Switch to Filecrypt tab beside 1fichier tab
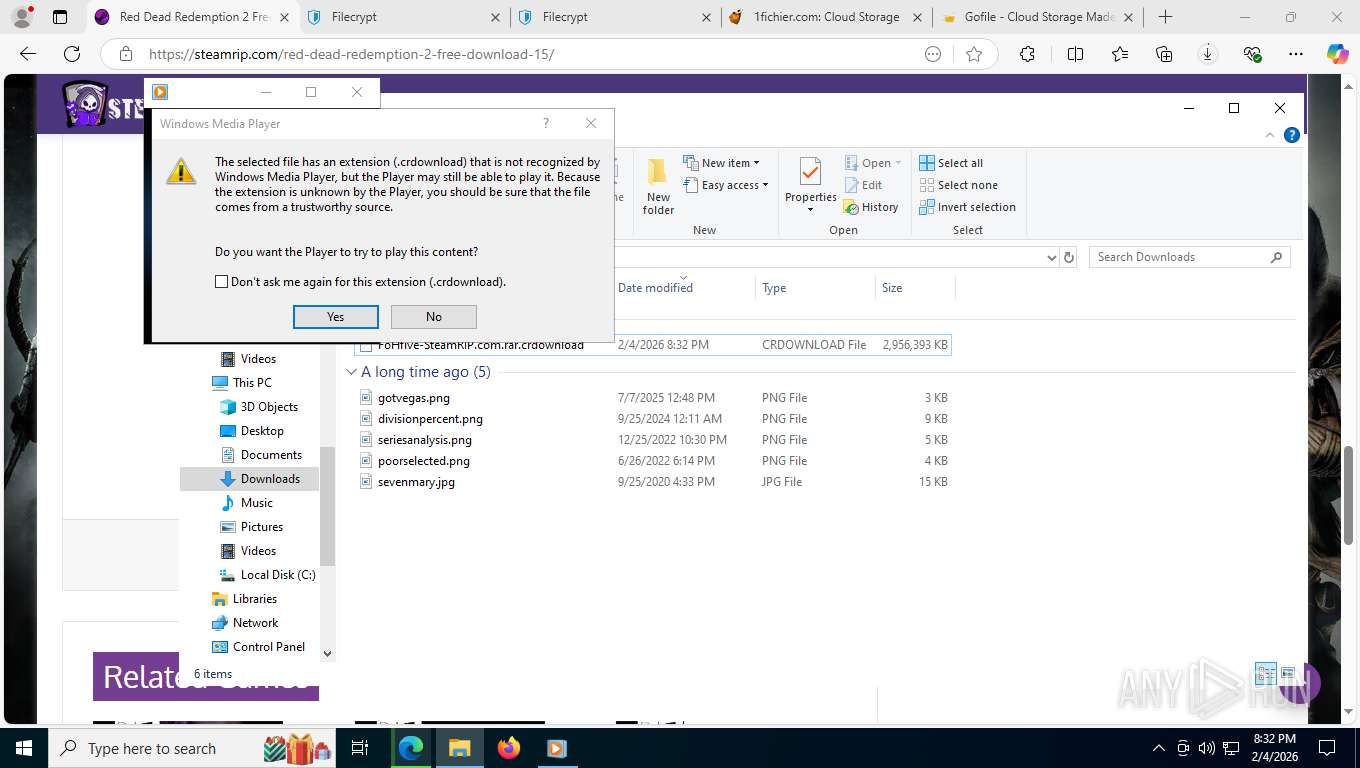Image resolution: width=1360 pixels, height=768 pixels. coord(614,17)
